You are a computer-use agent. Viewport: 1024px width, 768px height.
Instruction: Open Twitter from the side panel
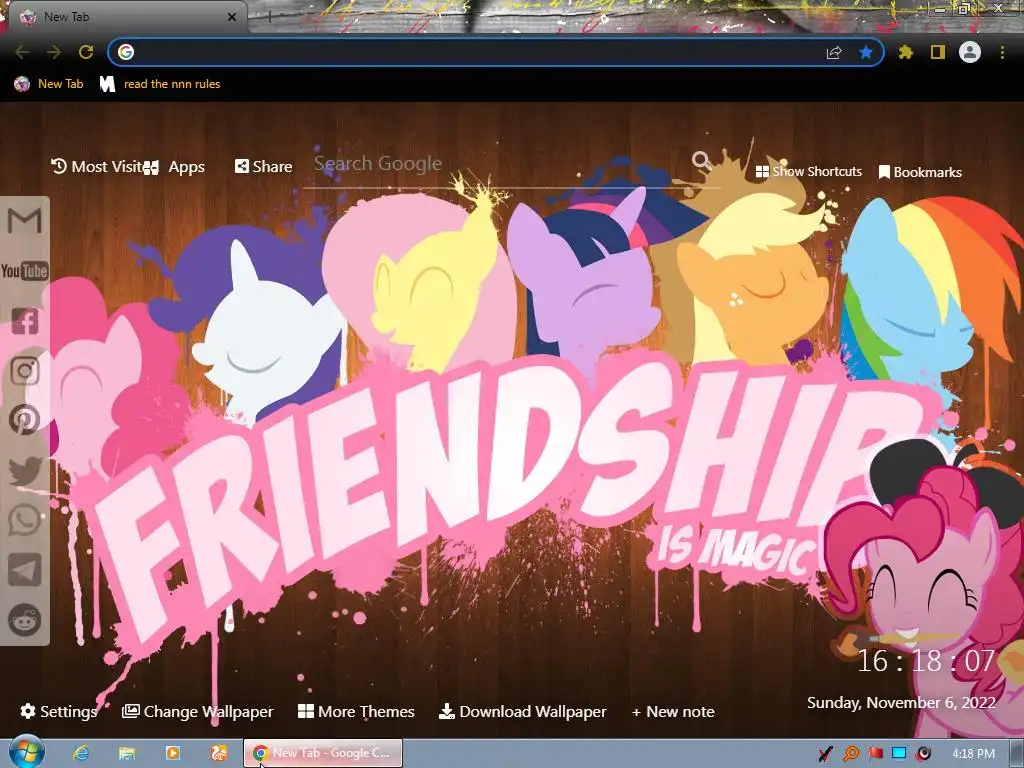[25, 470]
